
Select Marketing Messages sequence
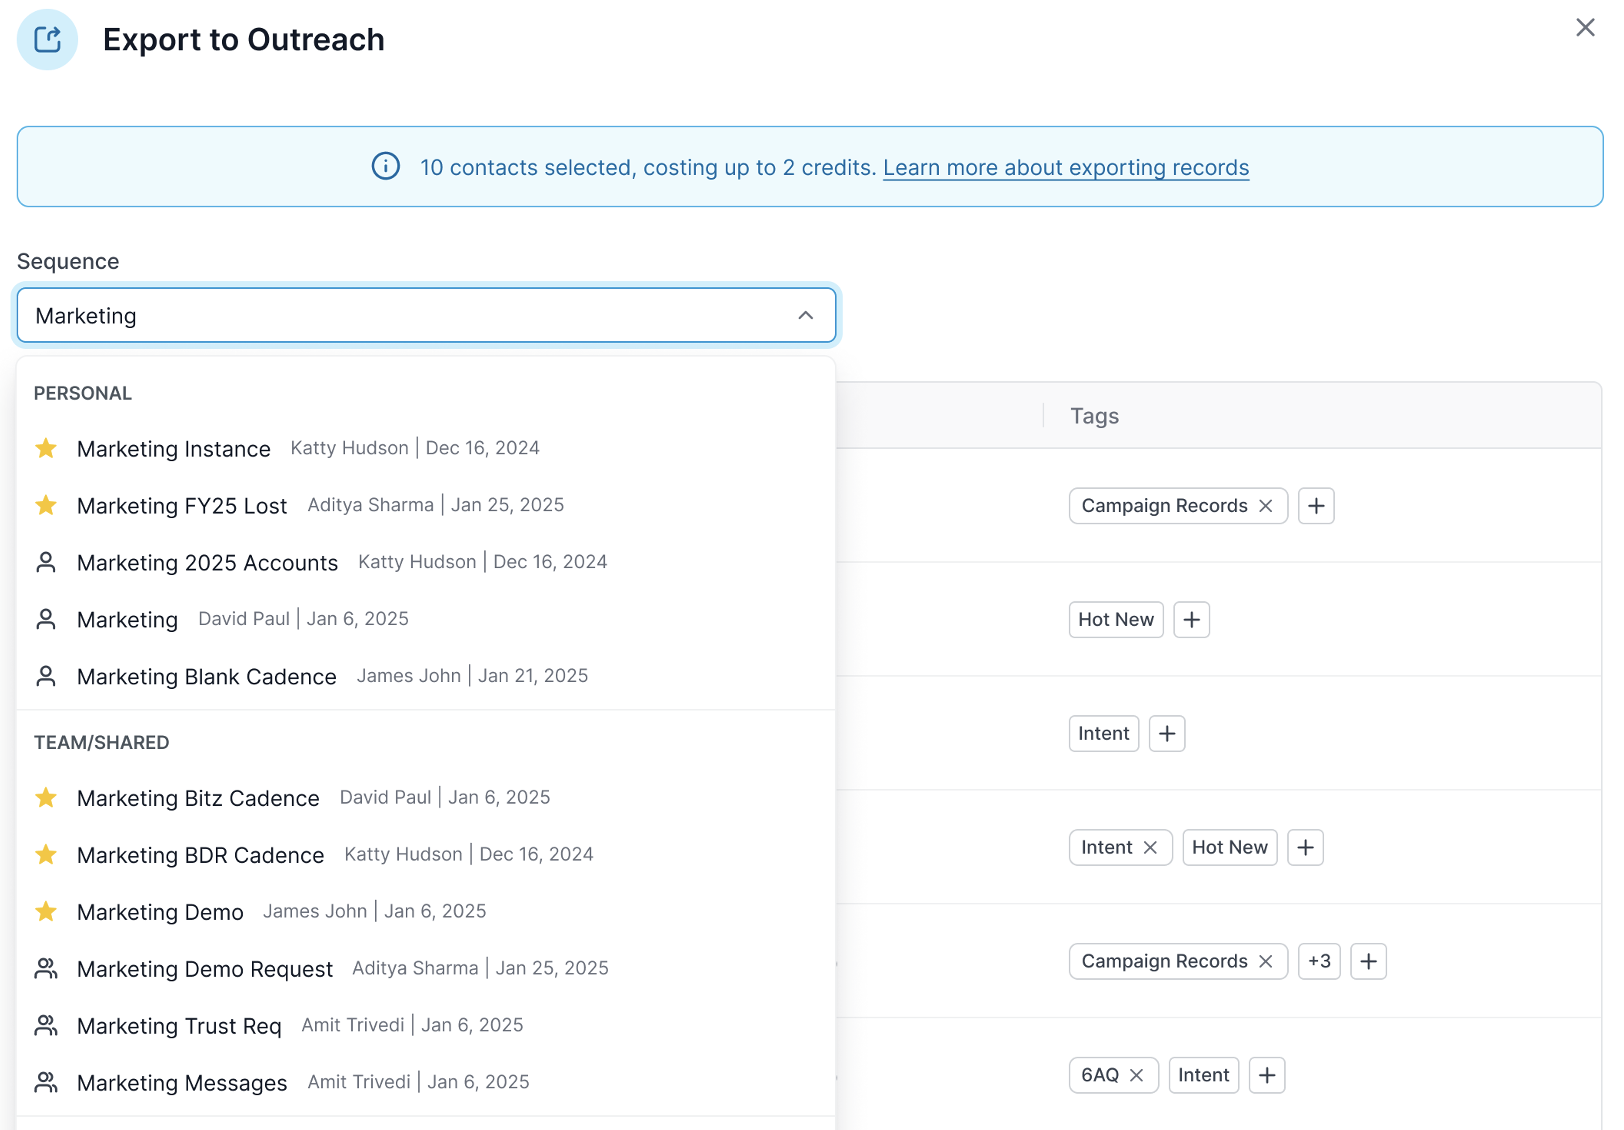click(x=426, y=1082)
